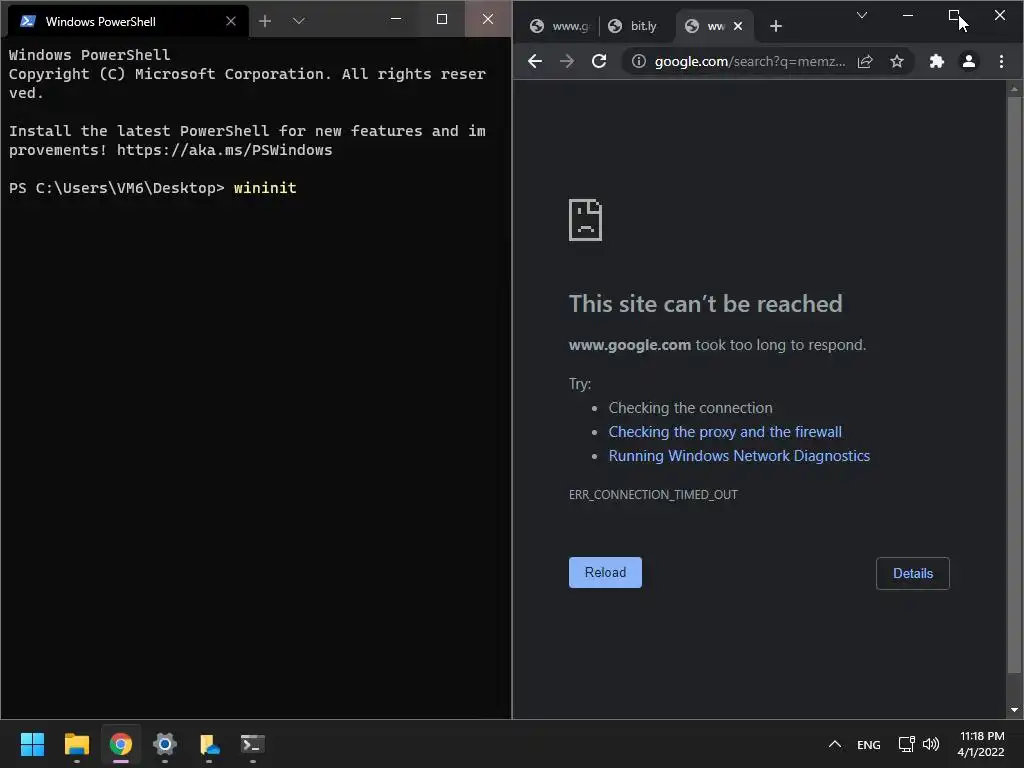Maximize the PowerShell window
The image size is (1024, 768).
(442, 19)
